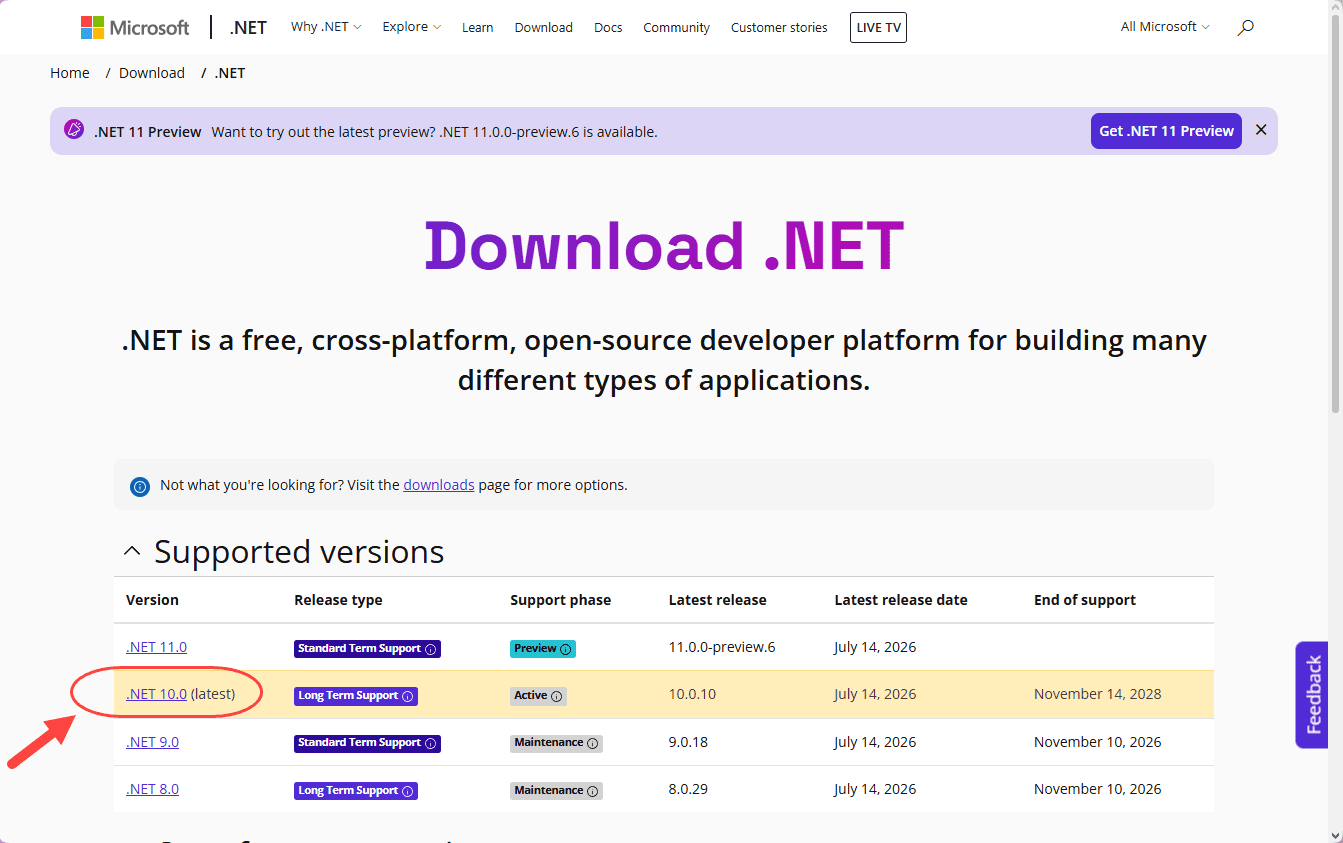This screenshot has width=1343, height=843.
Task: Click info icon on .NET 9.0 Standard Term Support badge
Action: click(x=431, y=743)
